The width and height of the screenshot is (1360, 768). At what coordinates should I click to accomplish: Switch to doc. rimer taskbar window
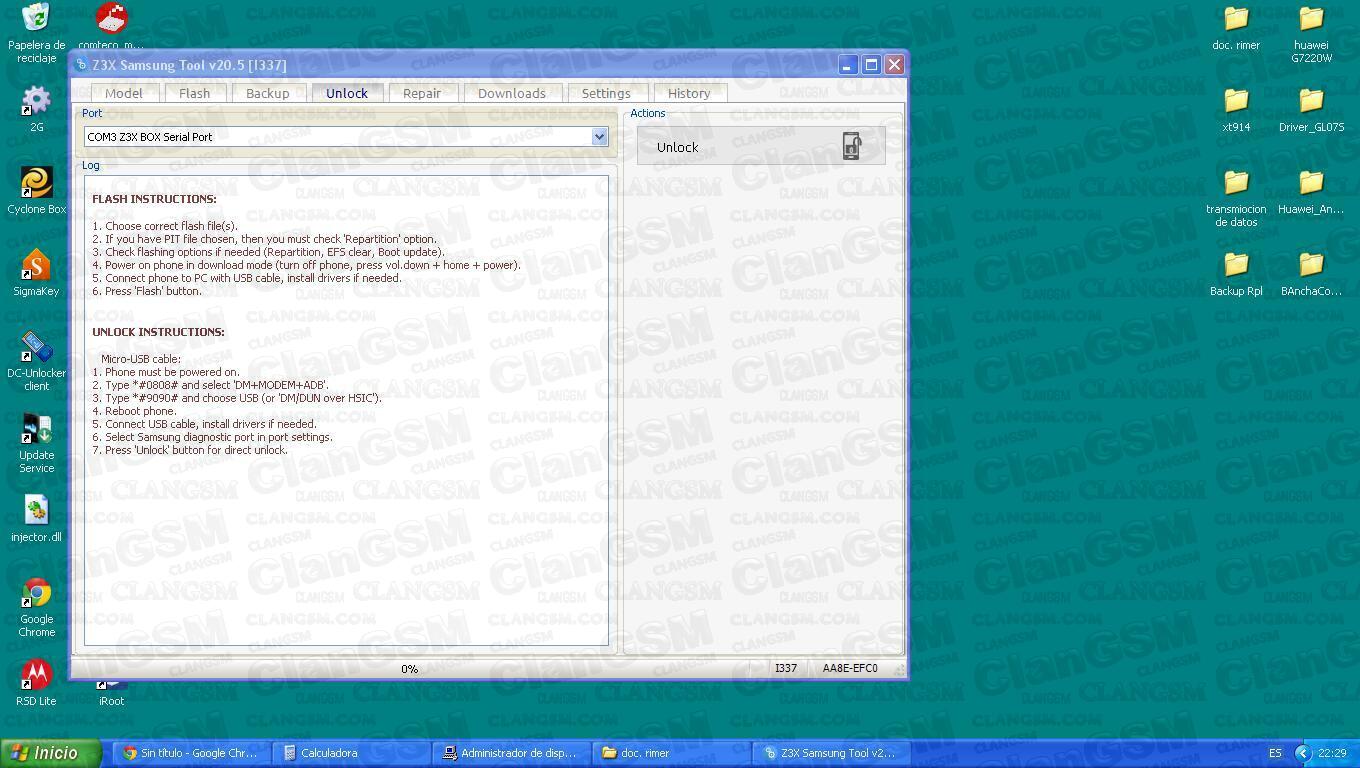[671, 753]
